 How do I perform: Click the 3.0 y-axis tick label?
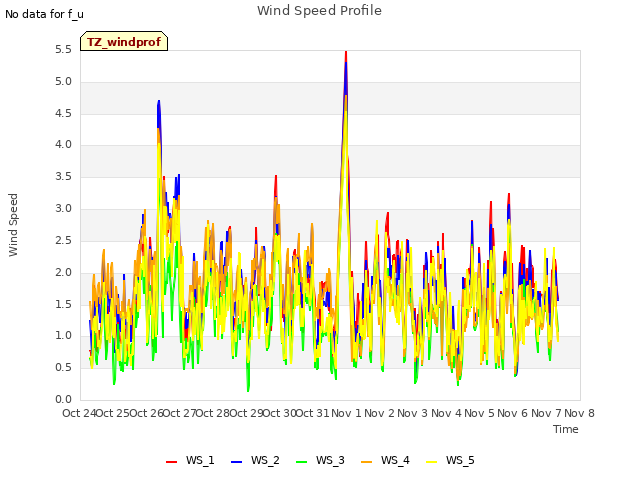click(x=63, y=209)
